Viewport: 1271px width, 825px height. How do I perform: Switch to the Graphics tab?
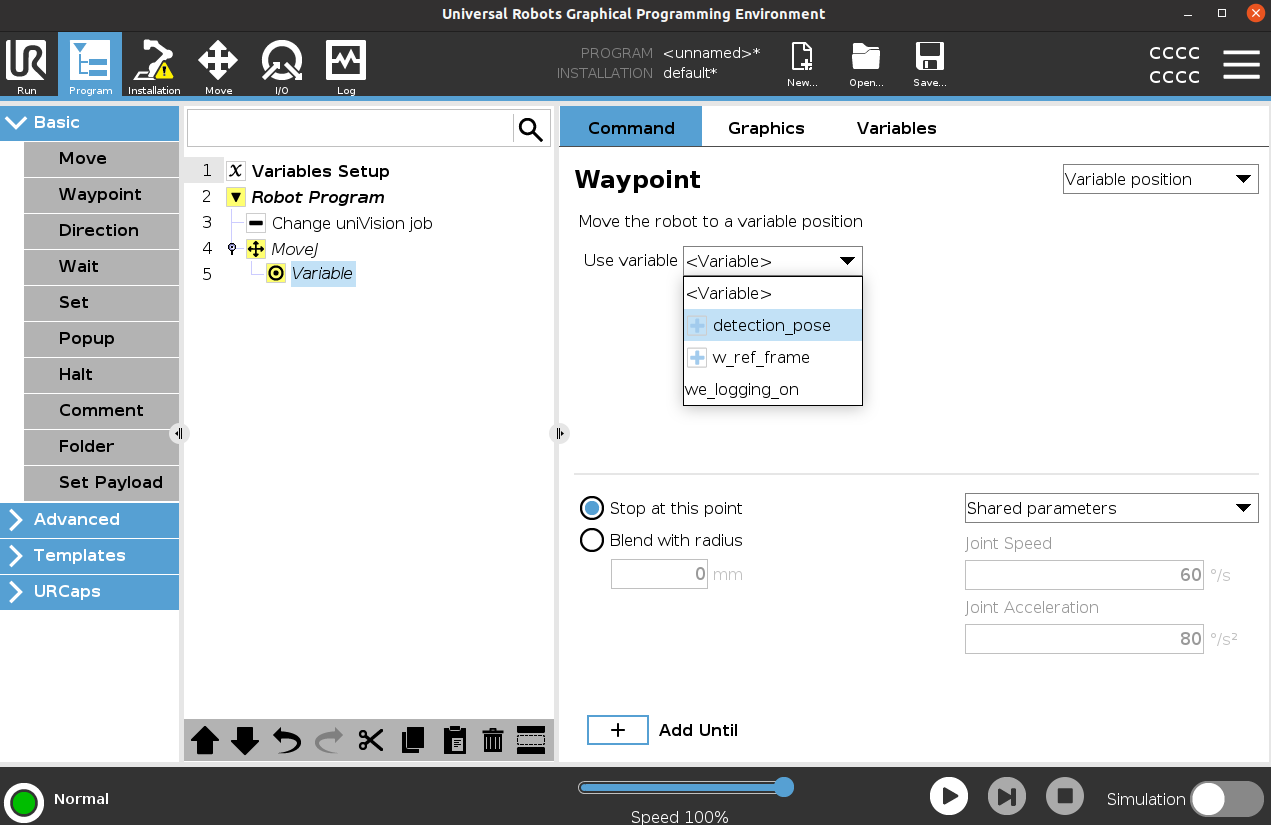click(766, 127)
